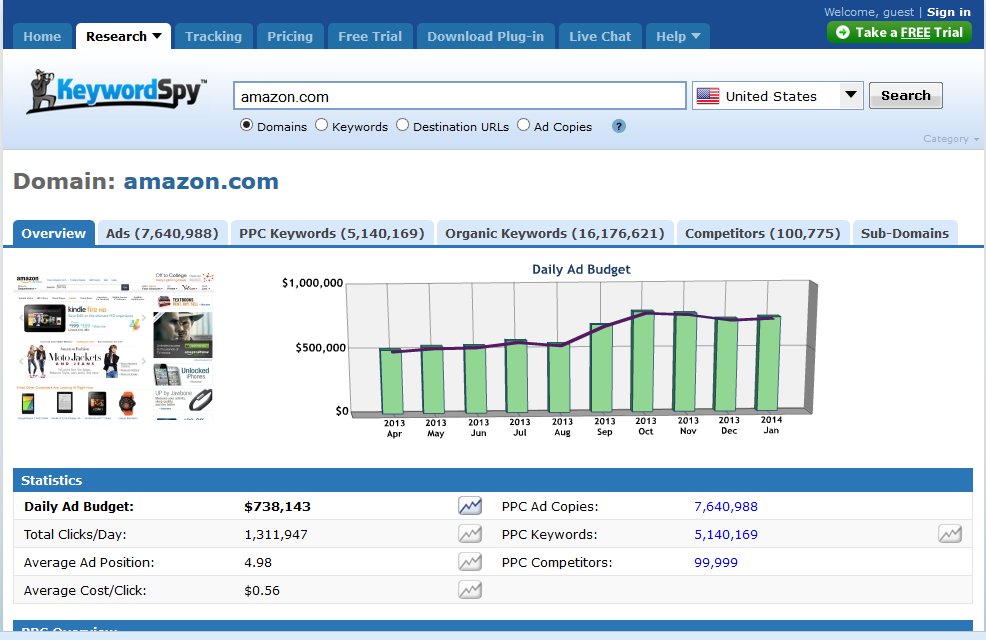Click the amazon.com search input field
This screenshot has width=986, height=640.
(459, 96)
